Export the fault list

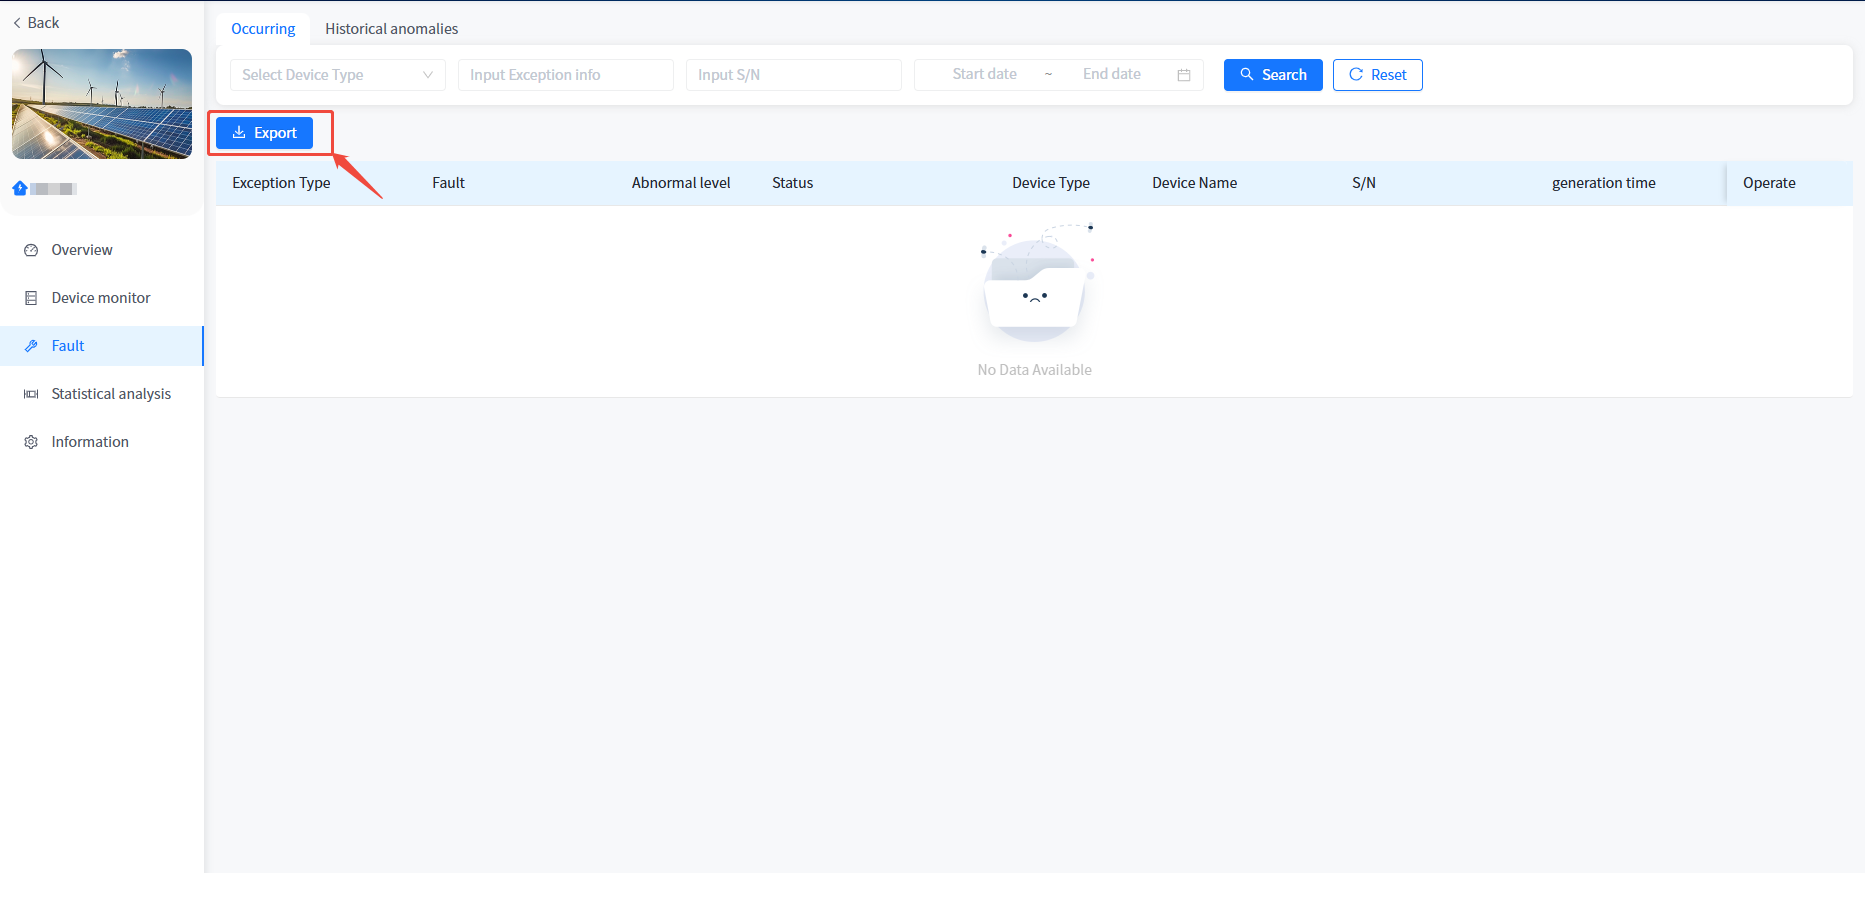click(265, 133)
